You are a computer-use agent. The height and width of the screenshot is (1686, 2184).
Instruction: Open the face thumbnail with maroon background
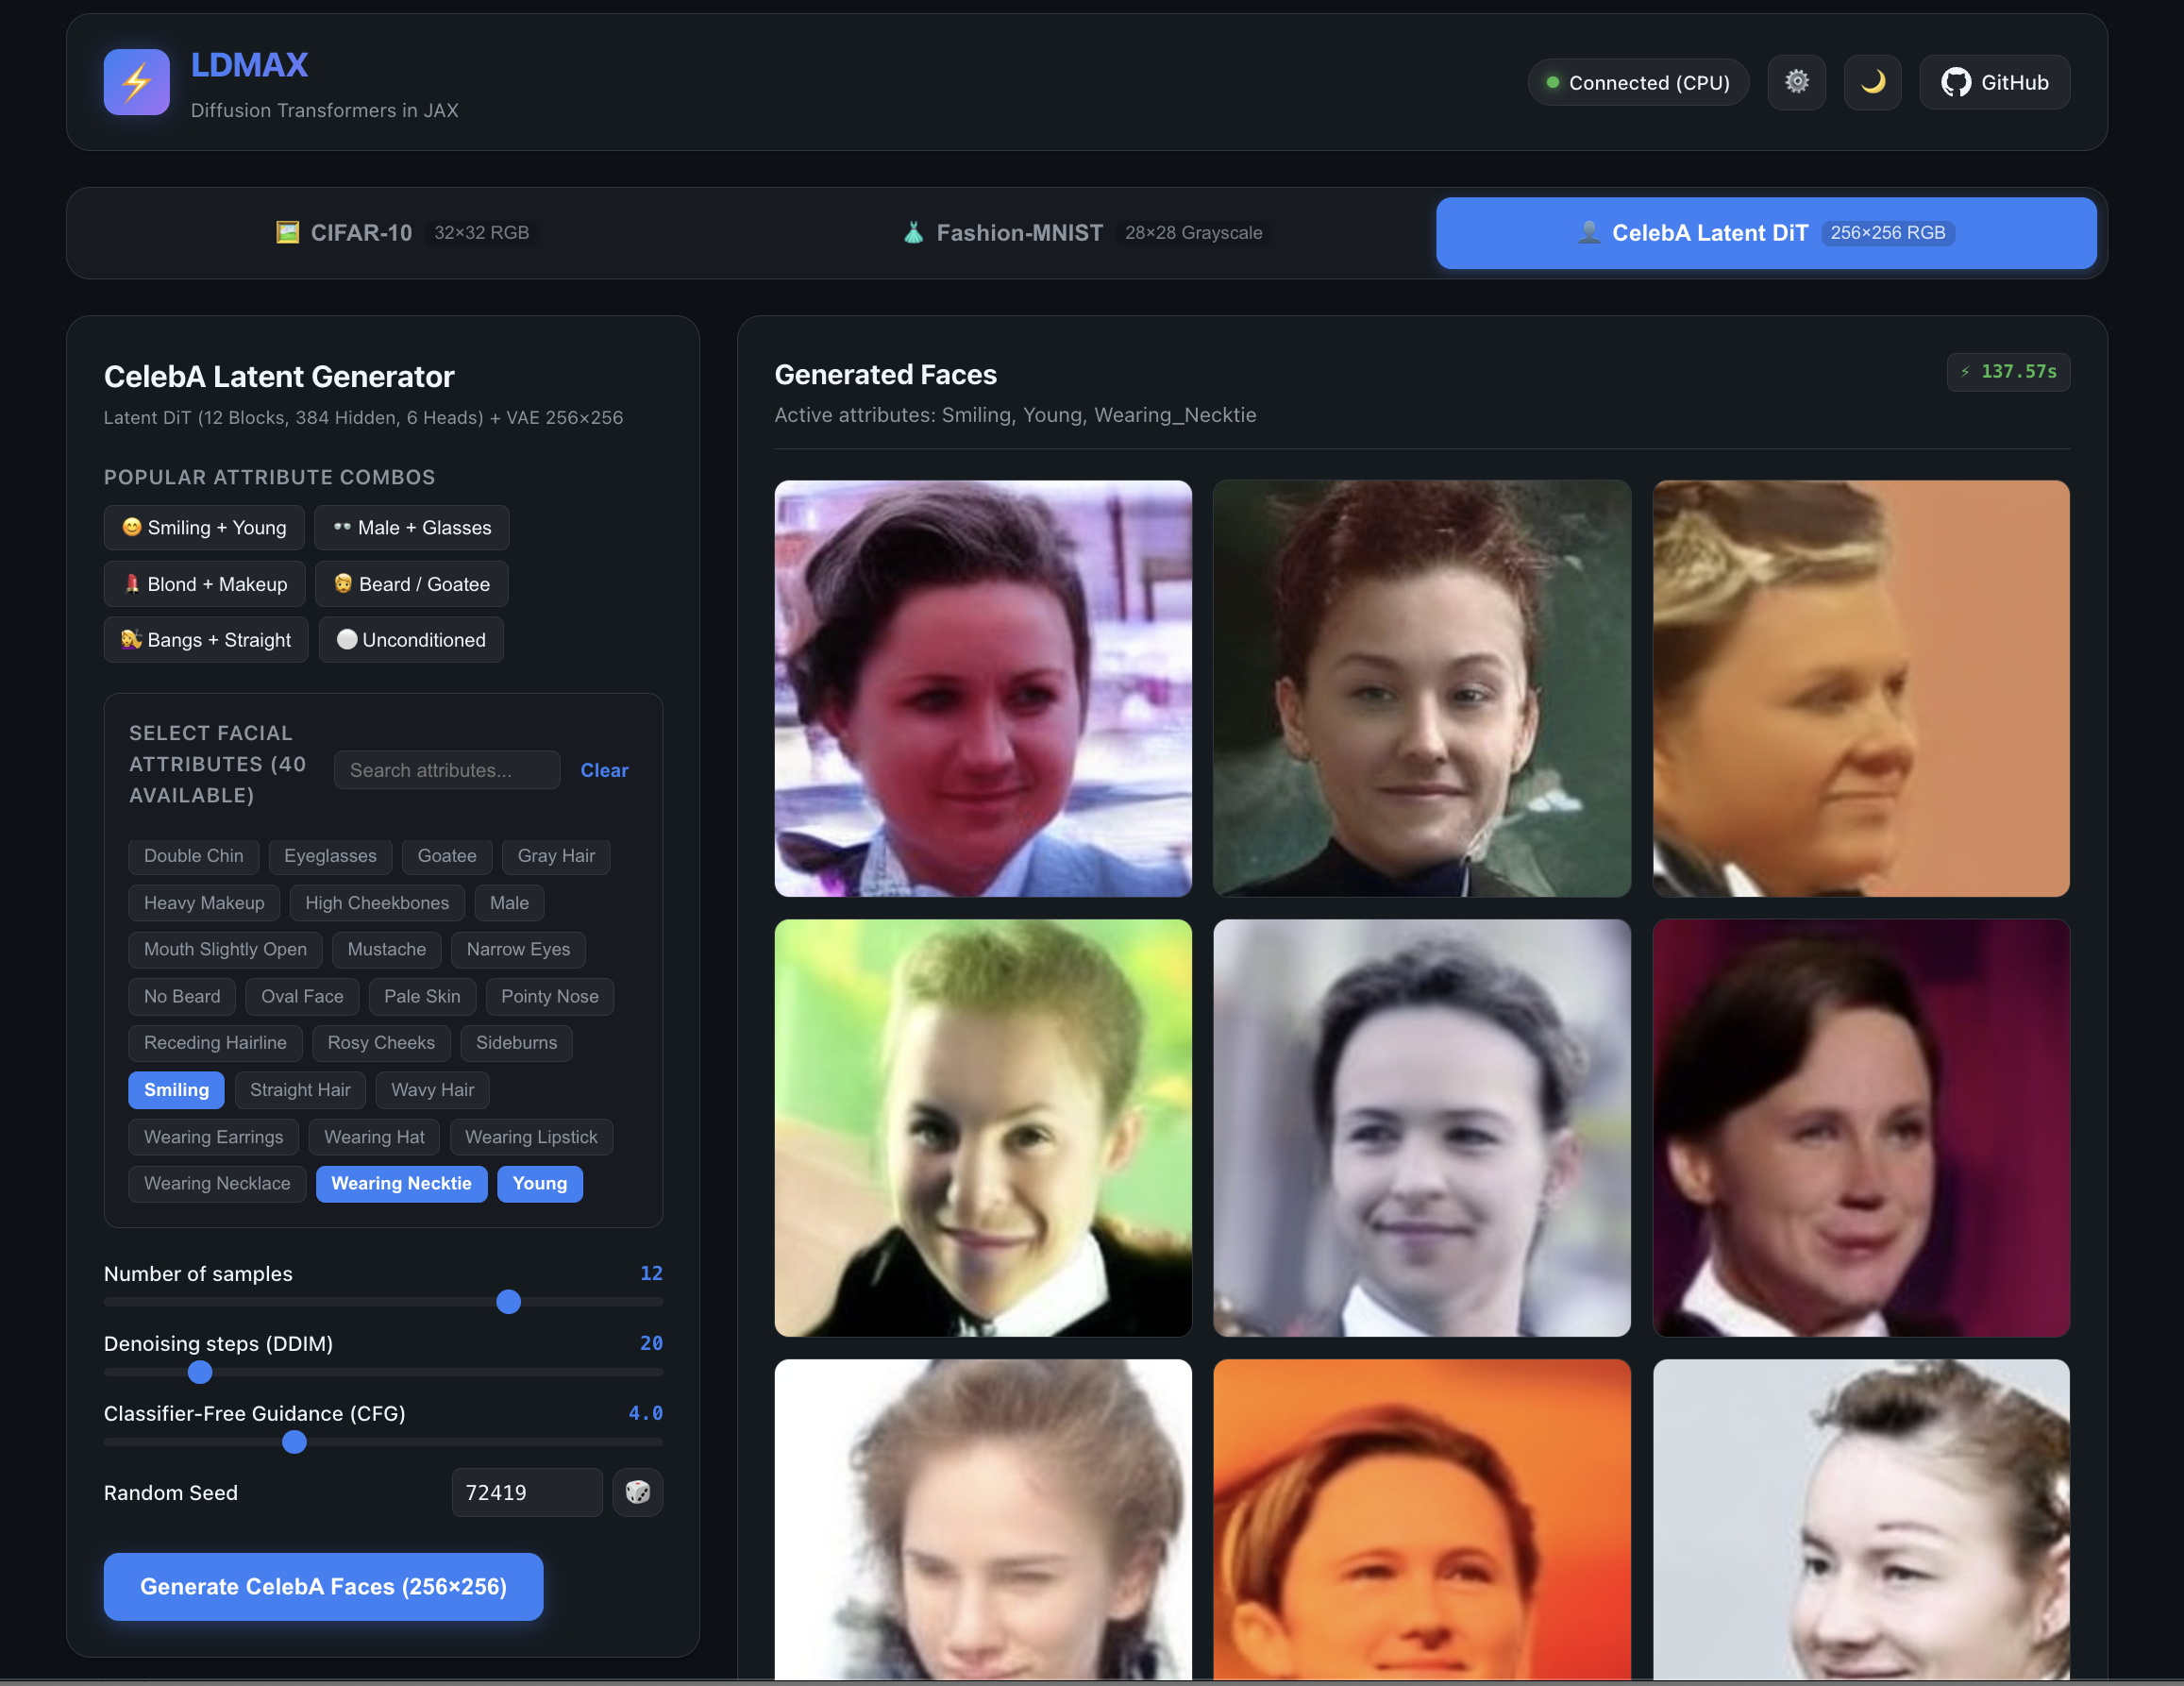pos(1861,1128)
